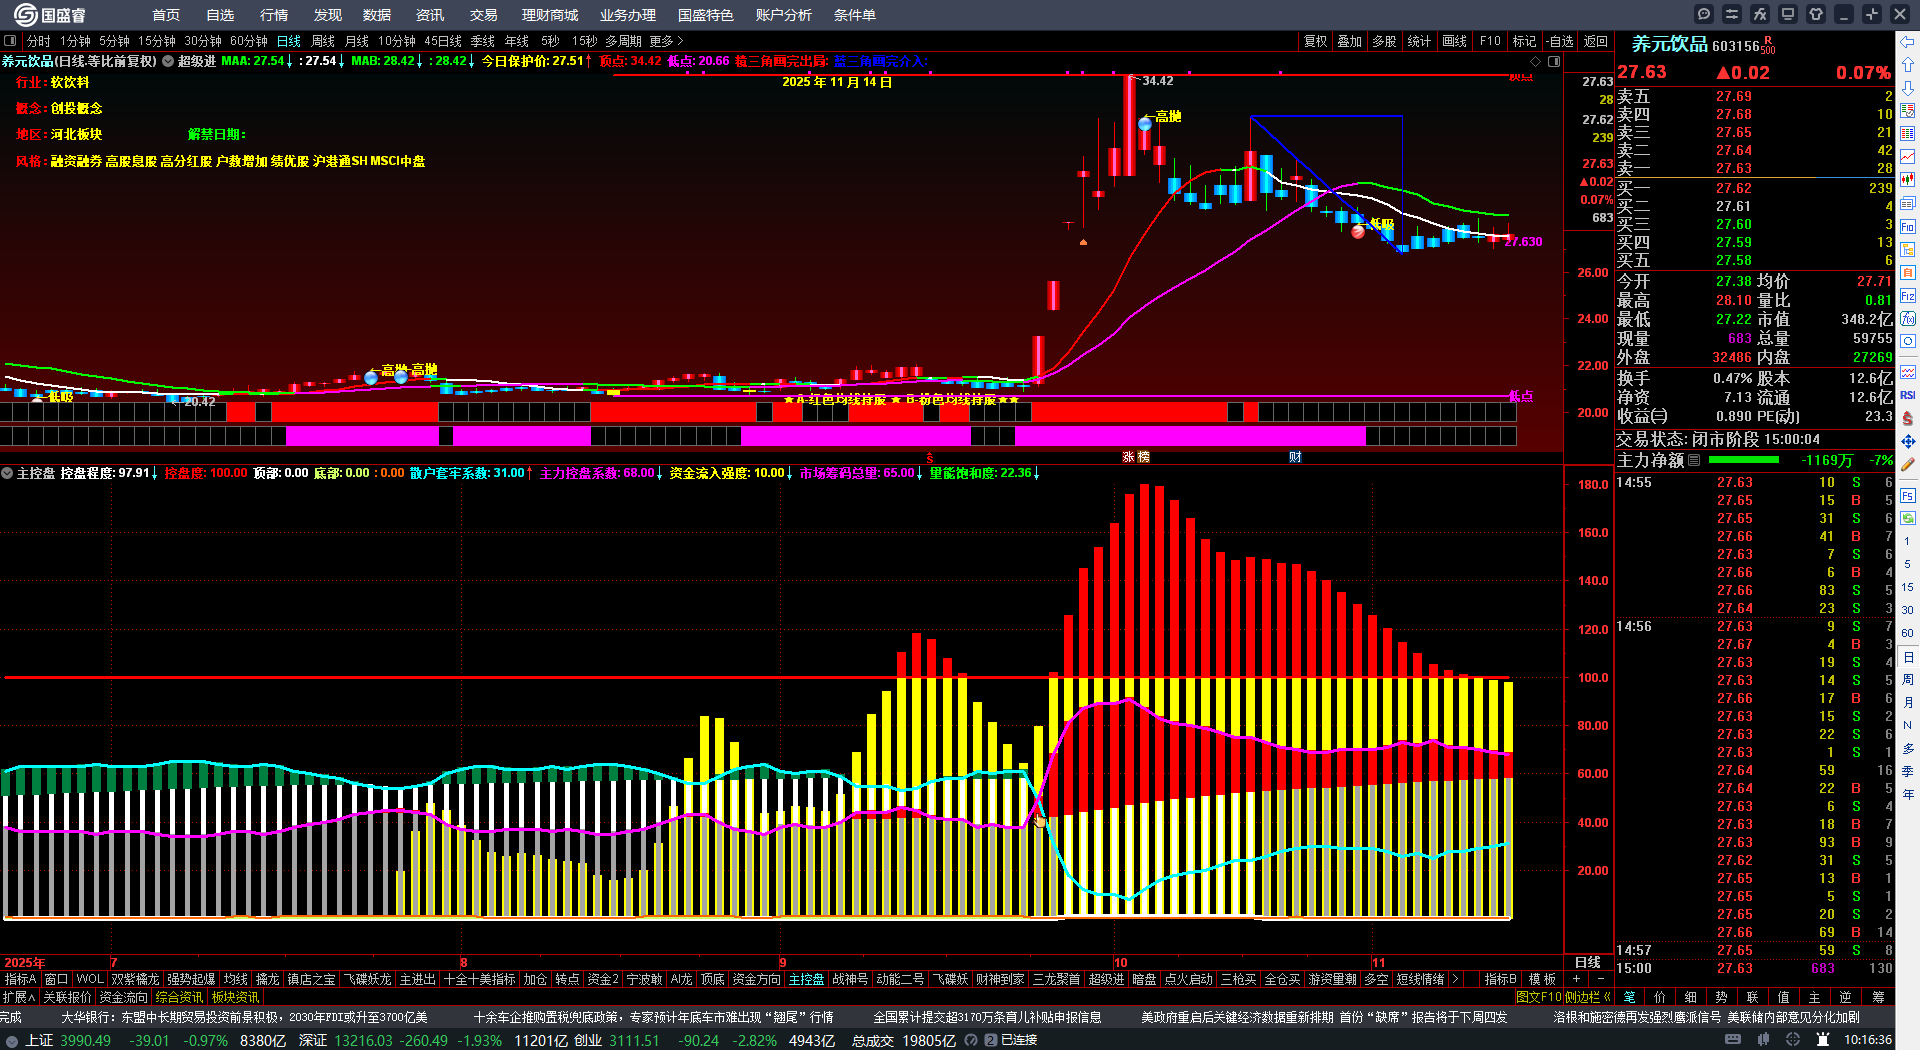The image size is (1920, 1050).
Task: Open the f(x) formula icon in sidebar
Action: (1908, 319)
